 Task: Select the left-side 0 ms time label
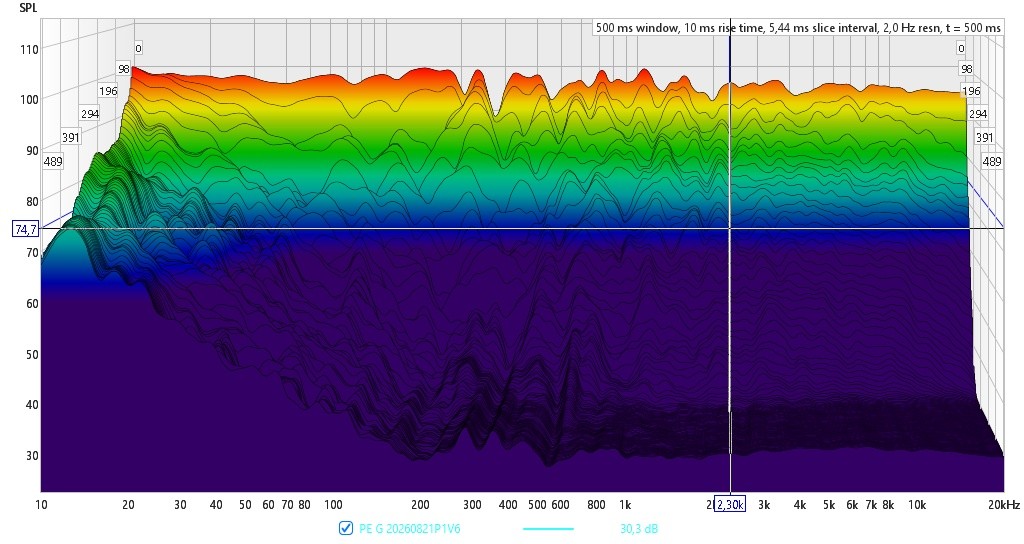[138, 48]
